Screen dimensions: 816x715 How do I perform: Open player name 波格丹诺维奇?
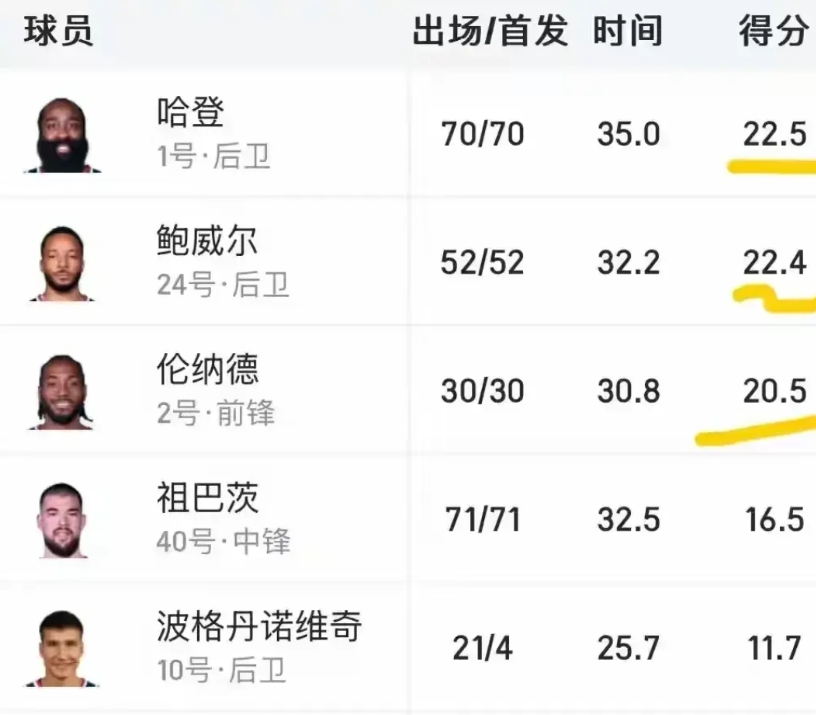[x=259, y=626]
